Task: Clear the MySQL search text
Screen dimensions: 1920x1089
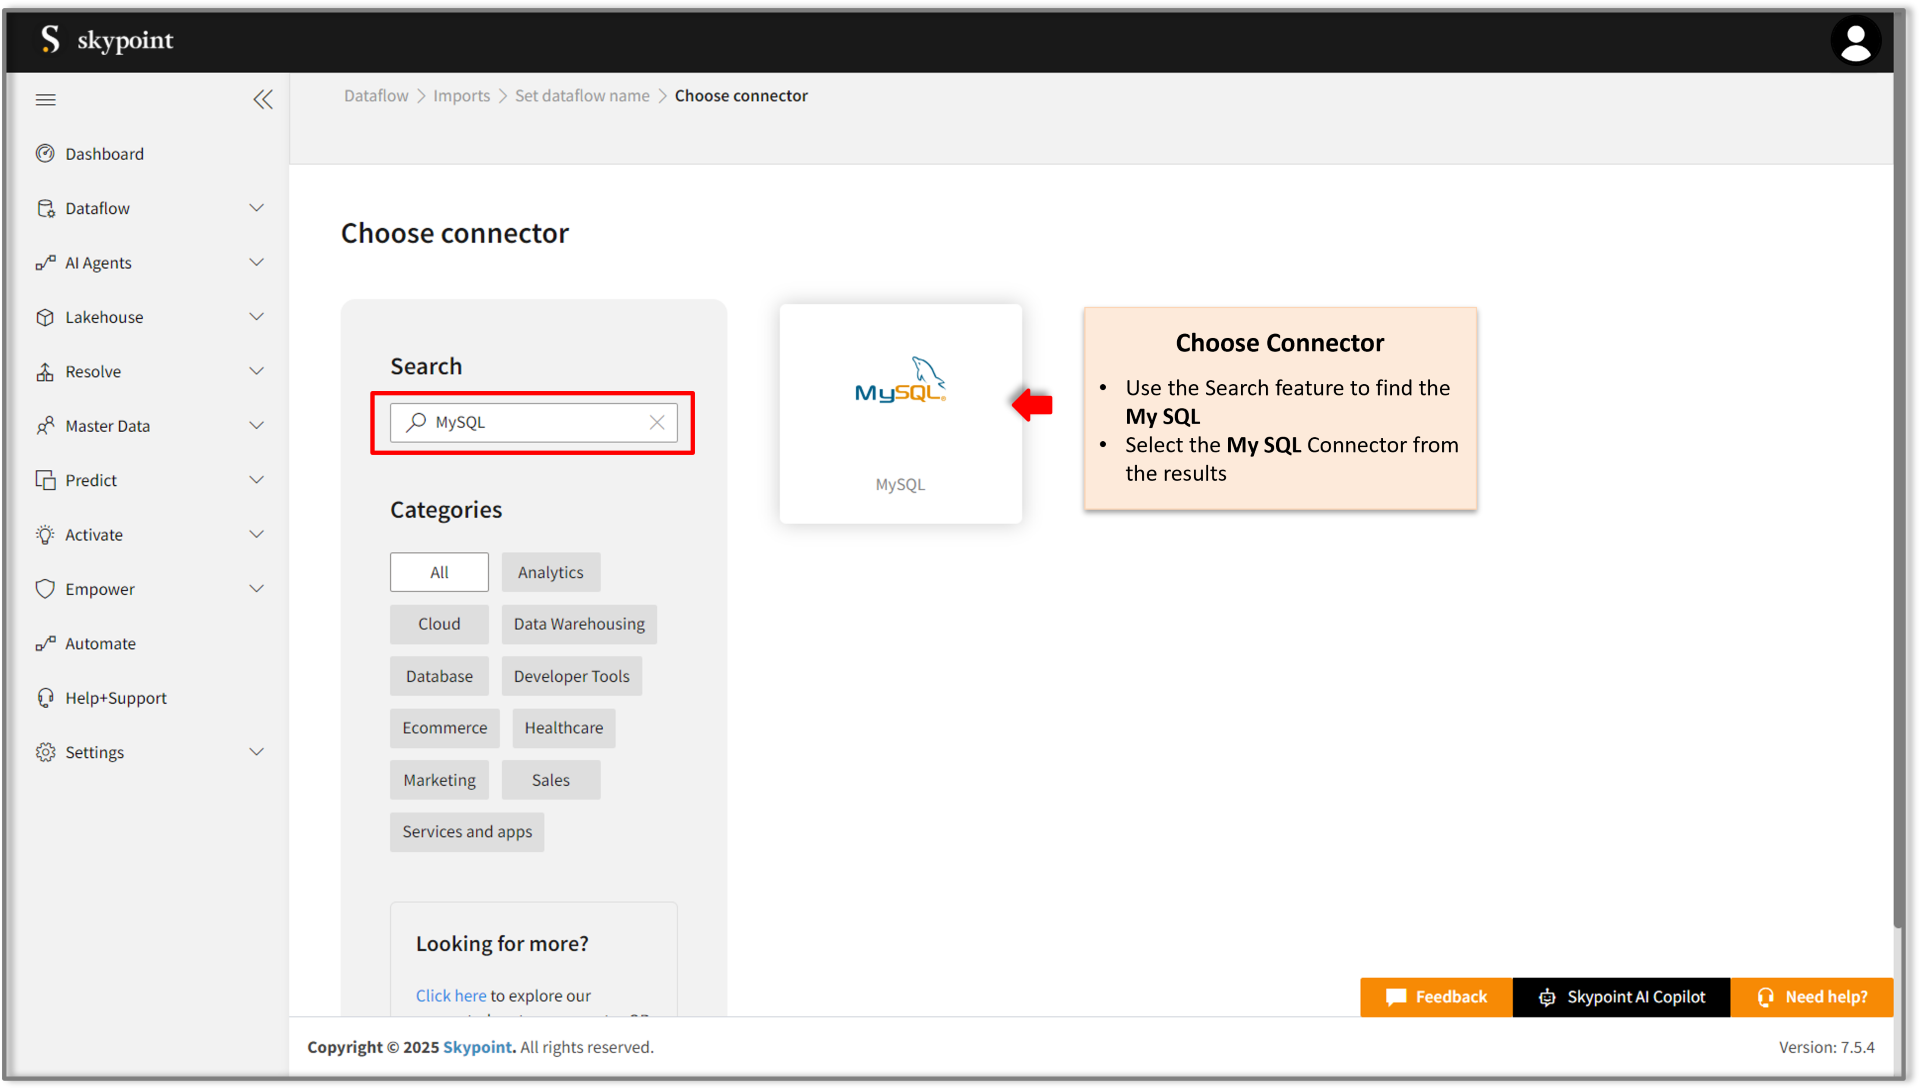Action: point(657,423)
